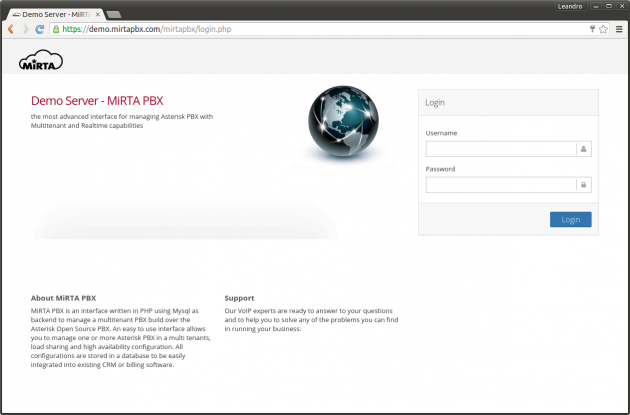Focus the Username input field

(x=501, y=149)
